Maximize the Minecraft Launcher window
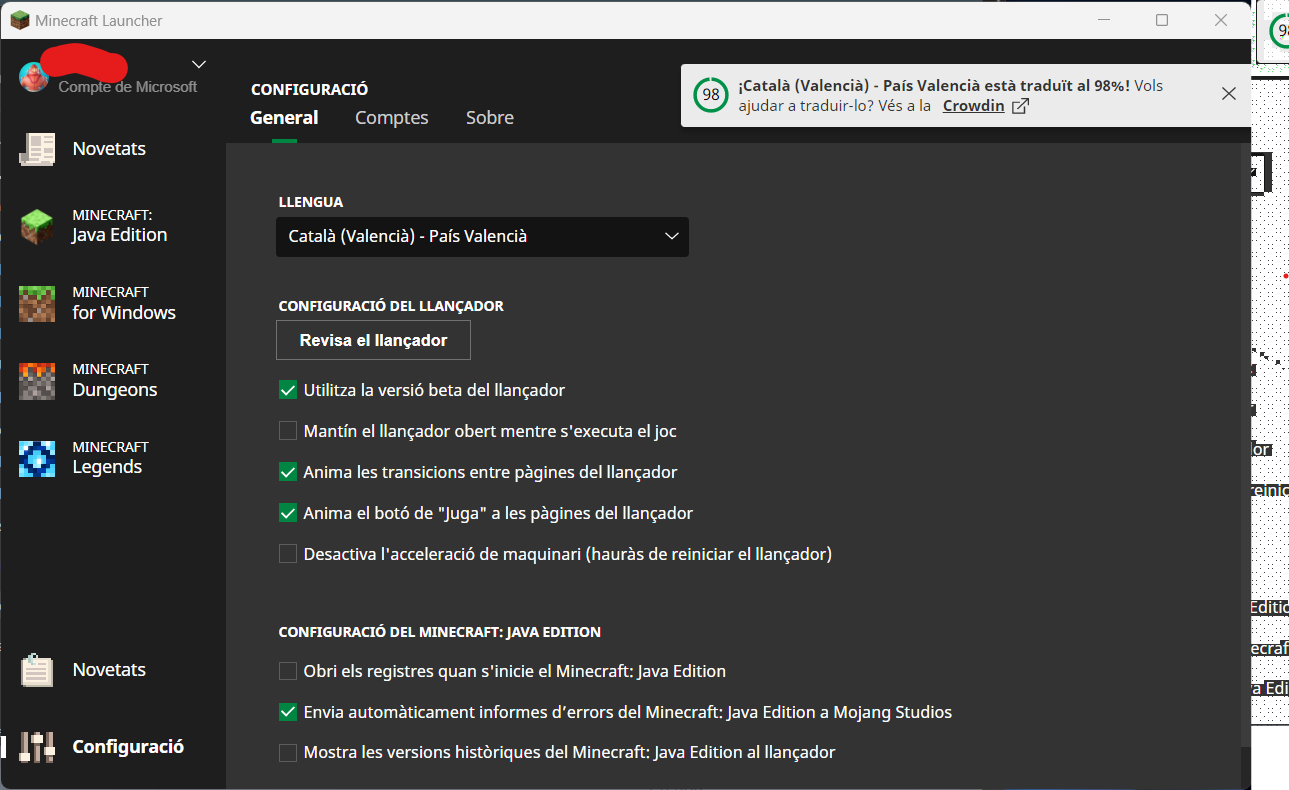Viewport: 1289px width, 790px height. pos(1162,20)
